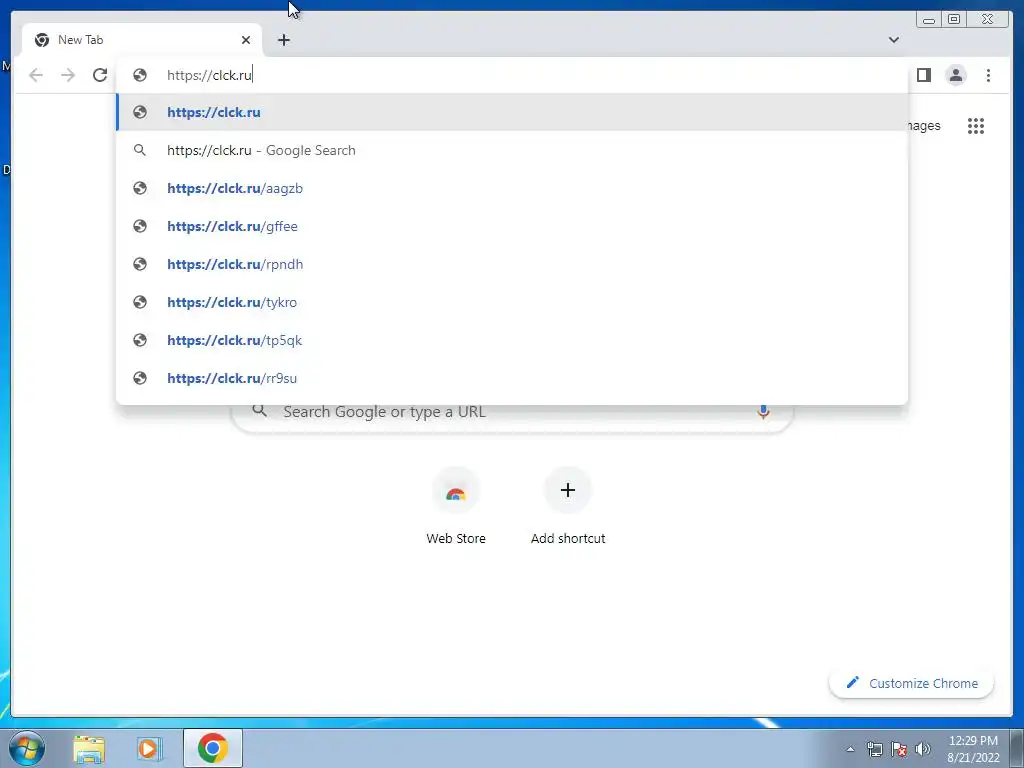
Task: Click the back navigation arrow
Action: pyautogui.click(x=36, y=75)
